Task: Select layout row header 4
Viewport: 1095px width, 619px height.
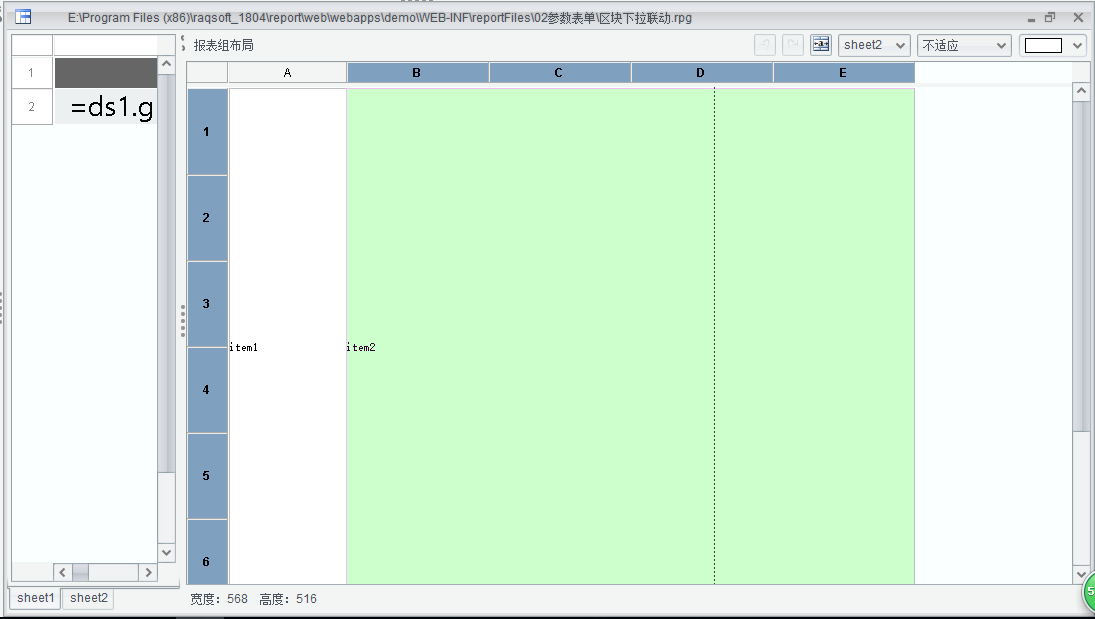Action: (207, 390)
